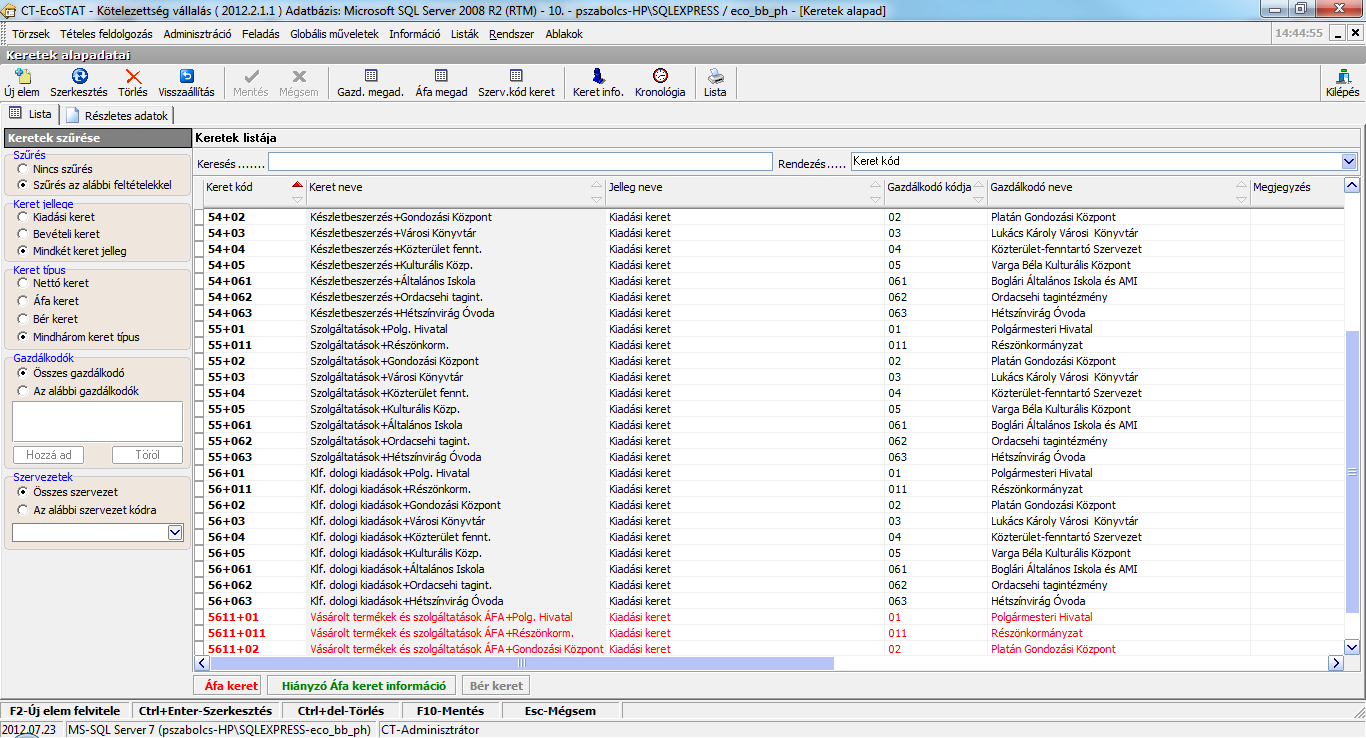Click vertical scrollbar down arrow

click(x=1352, y=647)
